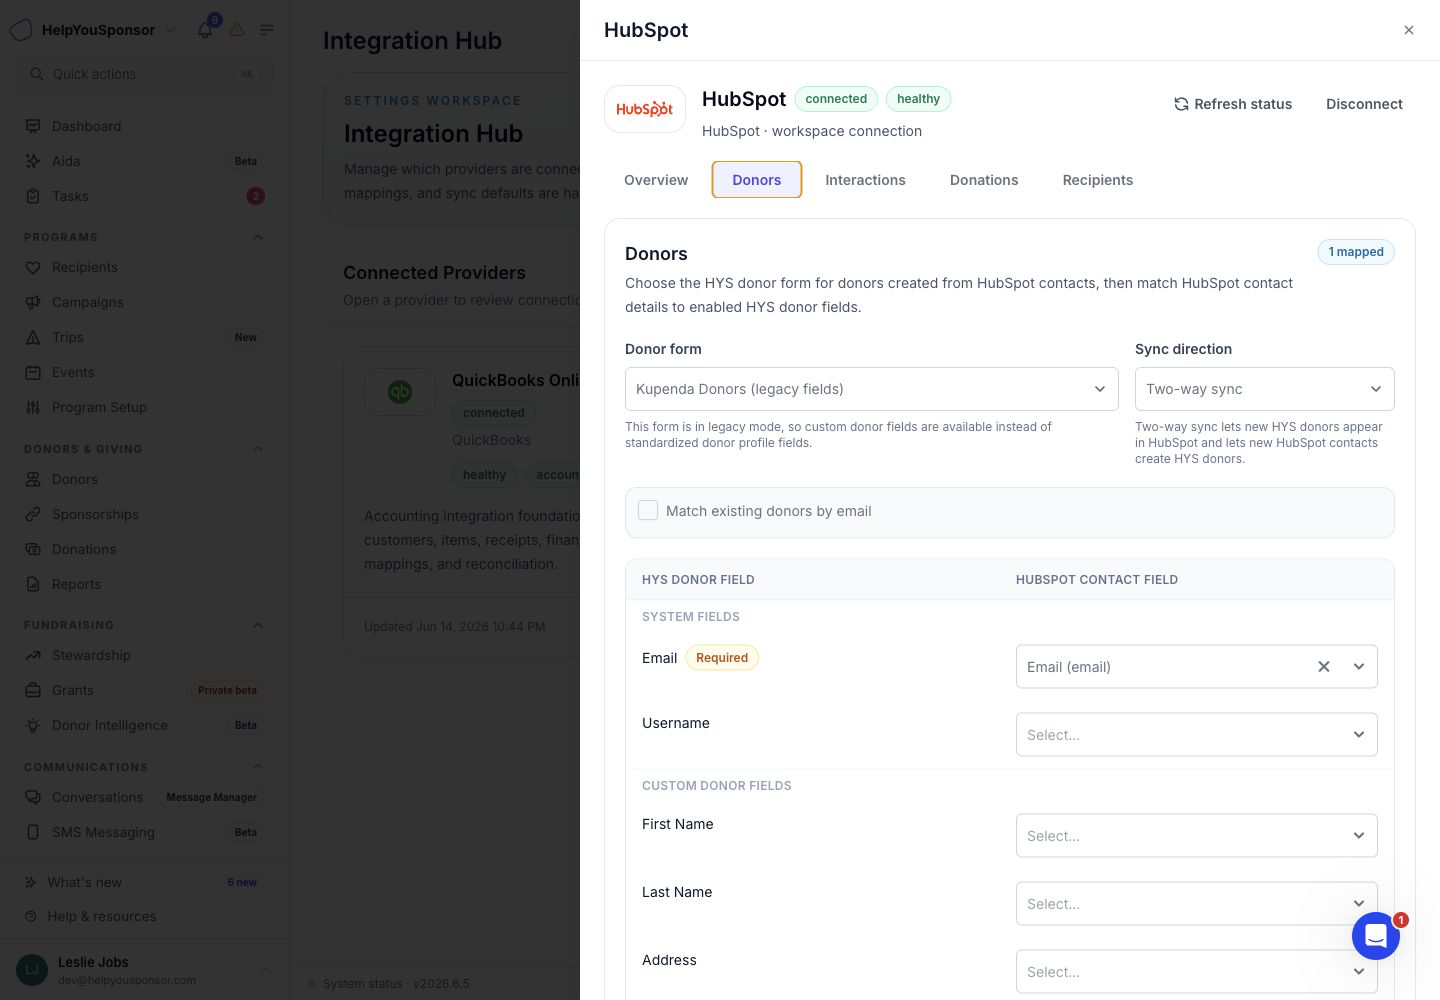Open the Username HubSpot field dropdown
This screenshot has height=1000, width=1440.
tap(1197, 735)
